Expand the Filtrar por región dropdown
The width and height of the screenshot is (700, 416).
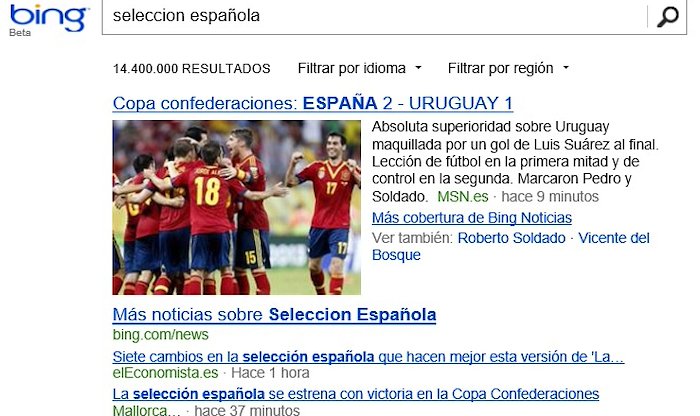click(x=508, y=68)
